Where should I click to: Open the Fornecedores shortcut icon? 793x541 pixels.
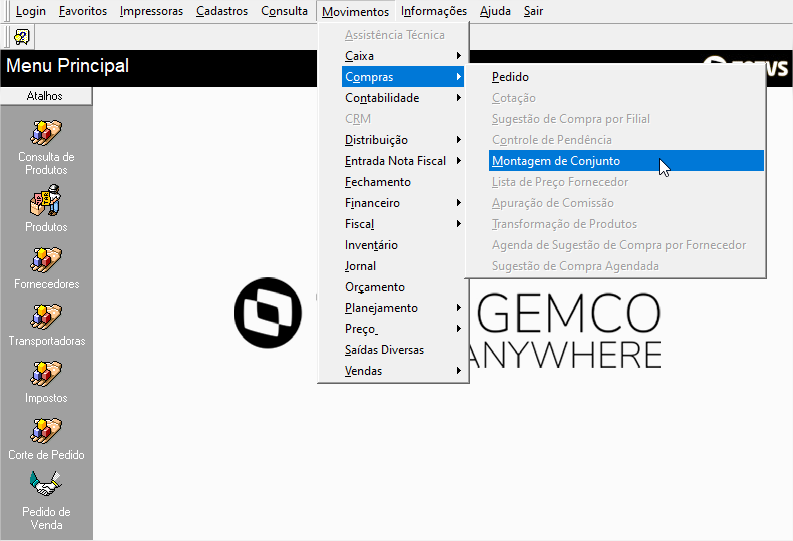tap(46, 260)
